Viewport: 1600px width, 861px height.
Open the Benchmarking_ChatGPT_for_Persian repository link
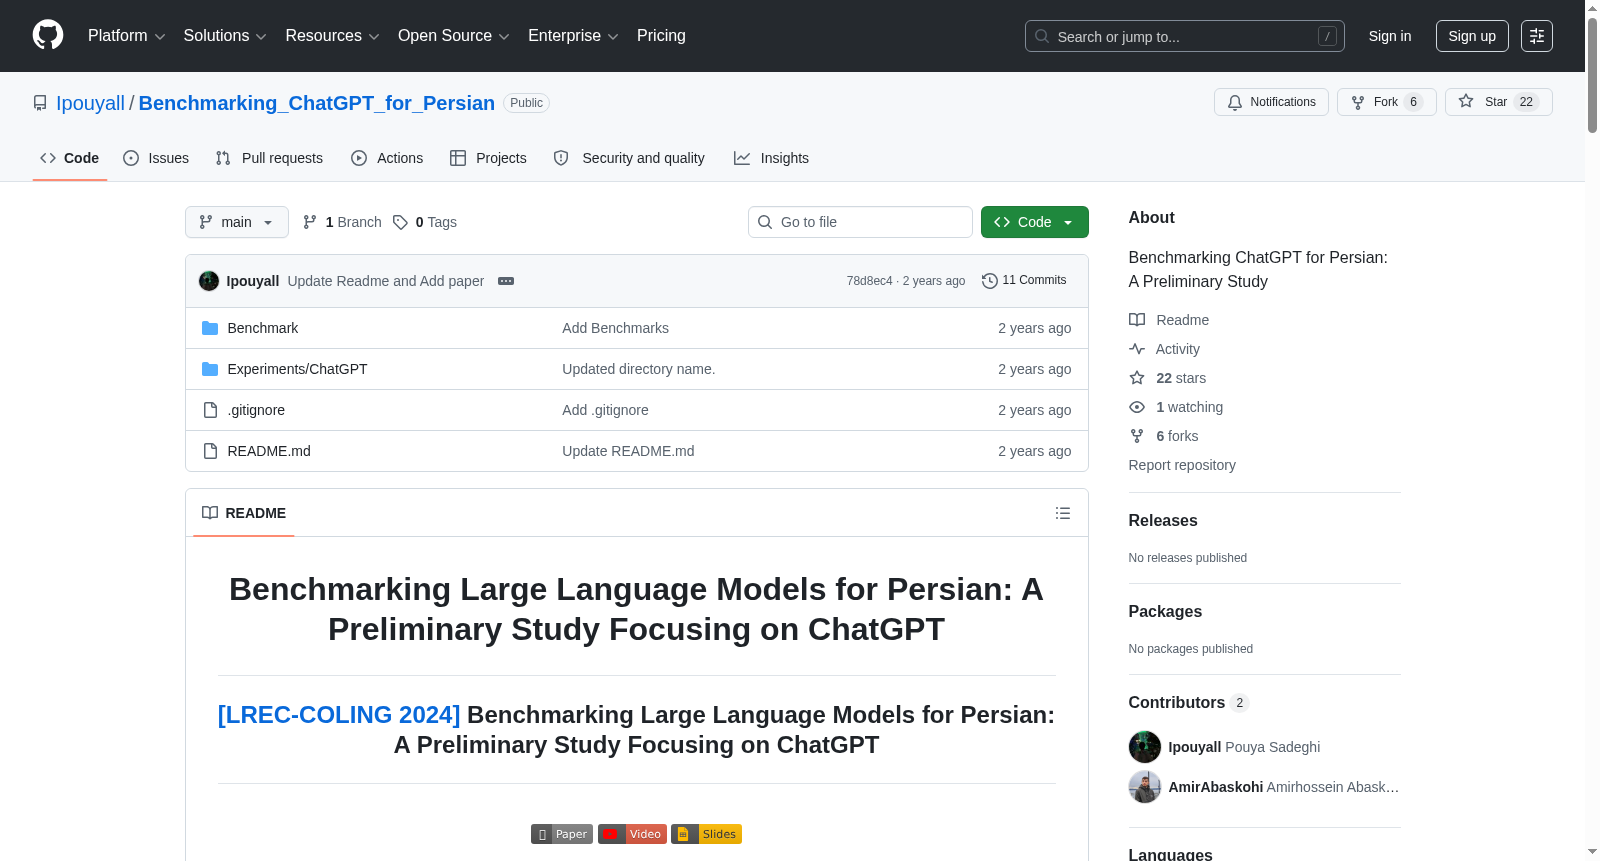316,103
